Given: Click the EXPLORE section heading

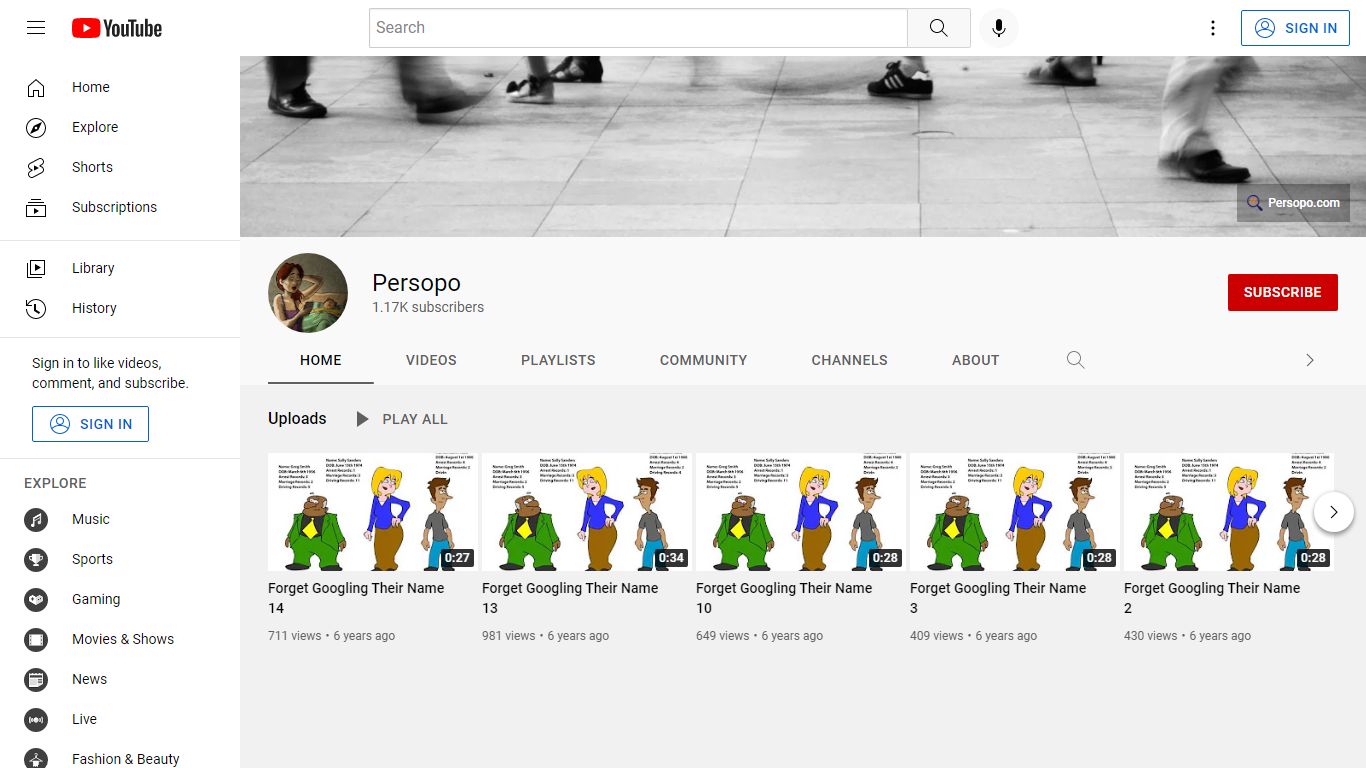Looking at the screenshot, I should coord(55,483).
